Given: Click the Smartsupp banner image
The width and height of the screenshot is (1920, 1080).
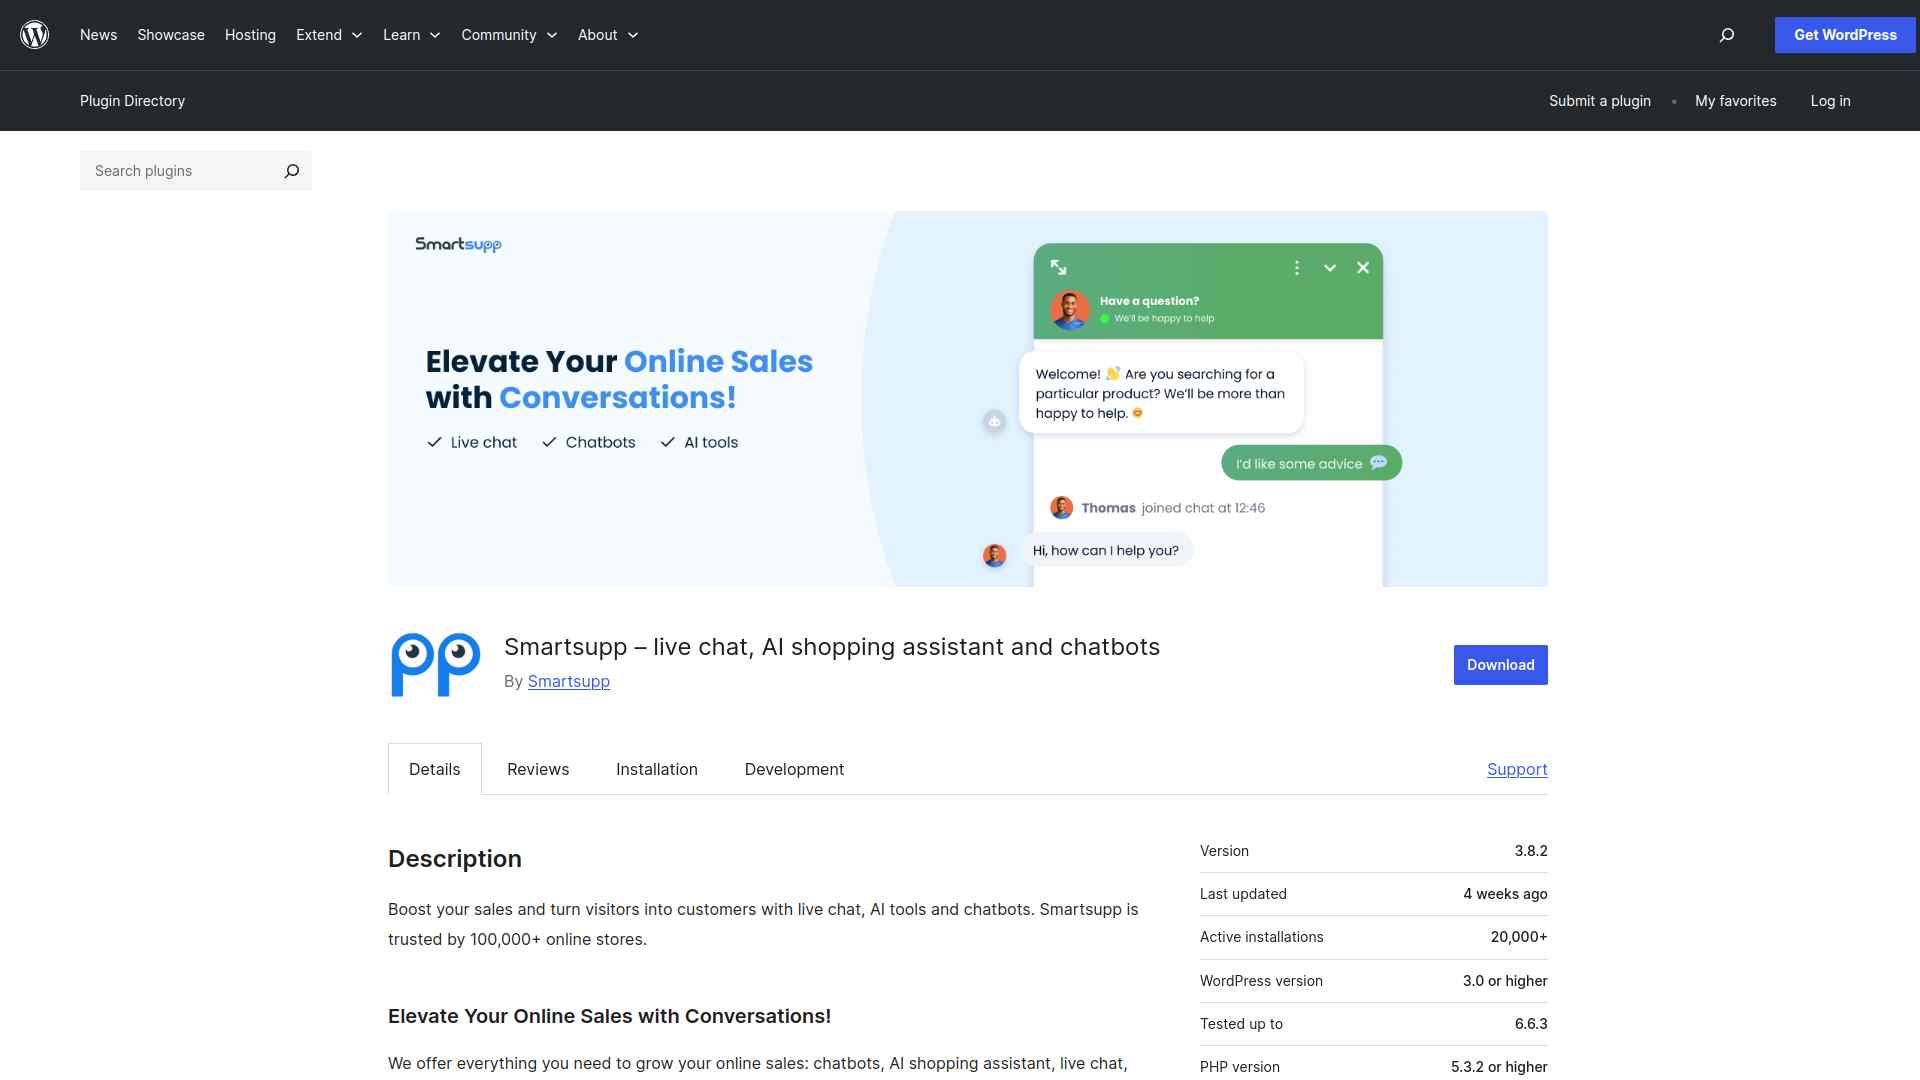Looking at the screenshot, I should [x=968, y=399].
